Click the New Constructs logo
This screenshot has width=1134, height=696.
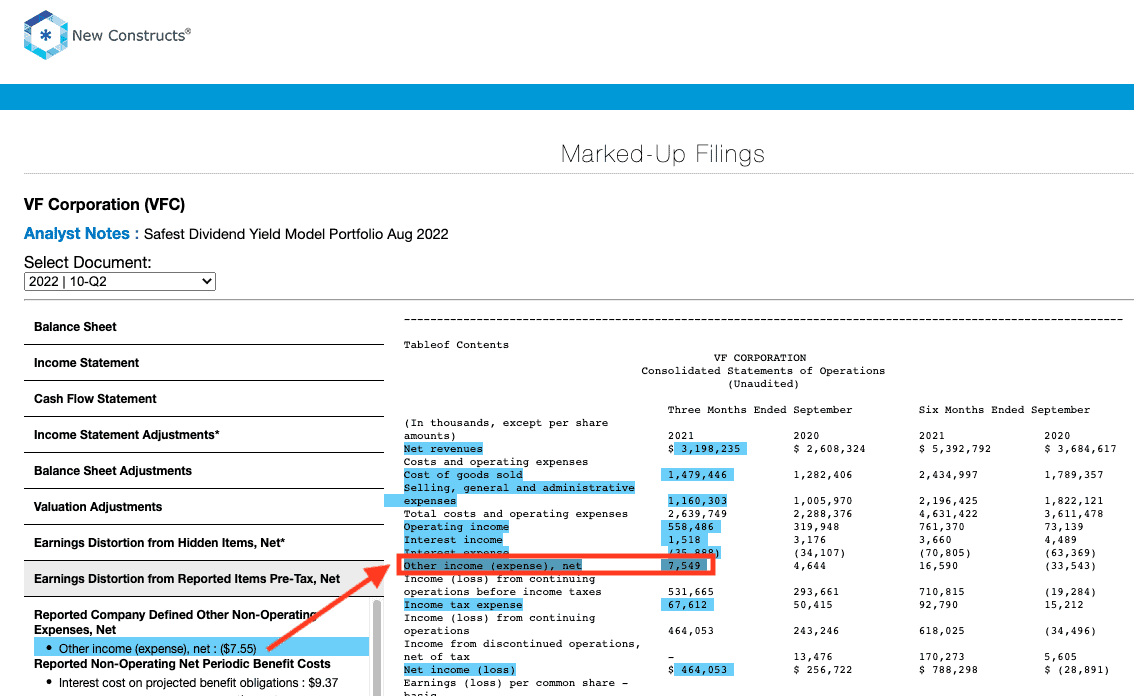[x=107, y=35]
